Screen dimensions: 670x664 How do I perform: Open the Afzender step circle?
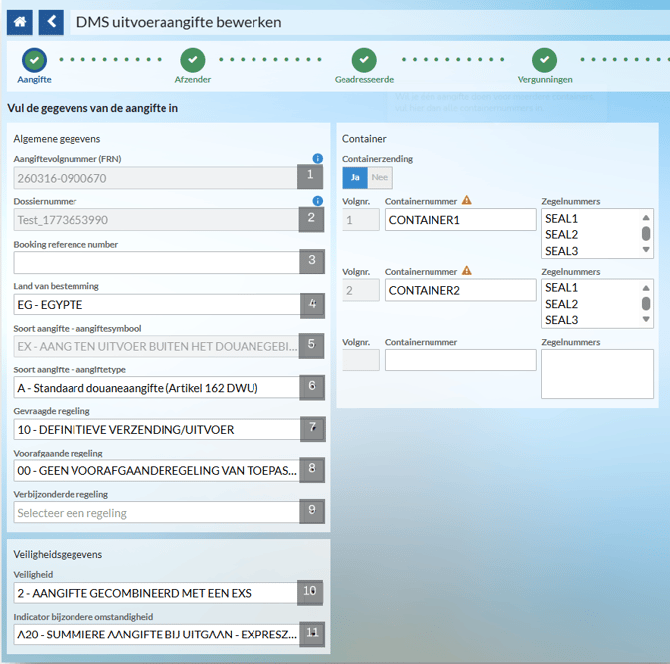193,60
